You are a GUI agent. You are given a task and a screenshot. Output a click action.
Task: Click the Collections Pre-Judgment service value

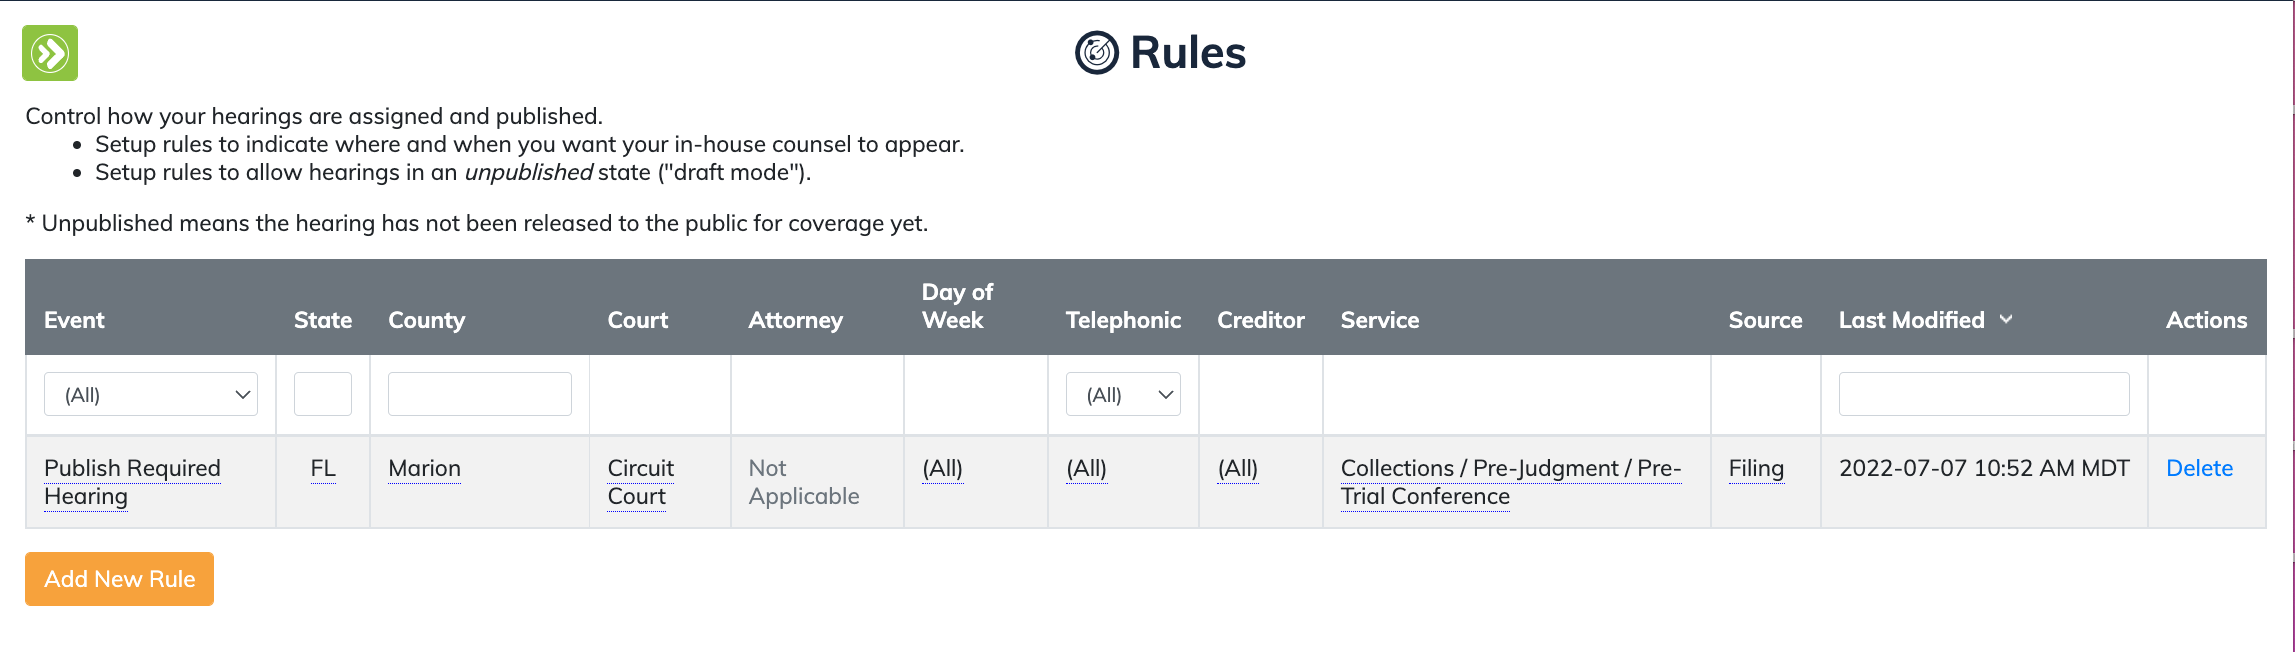1510,481
